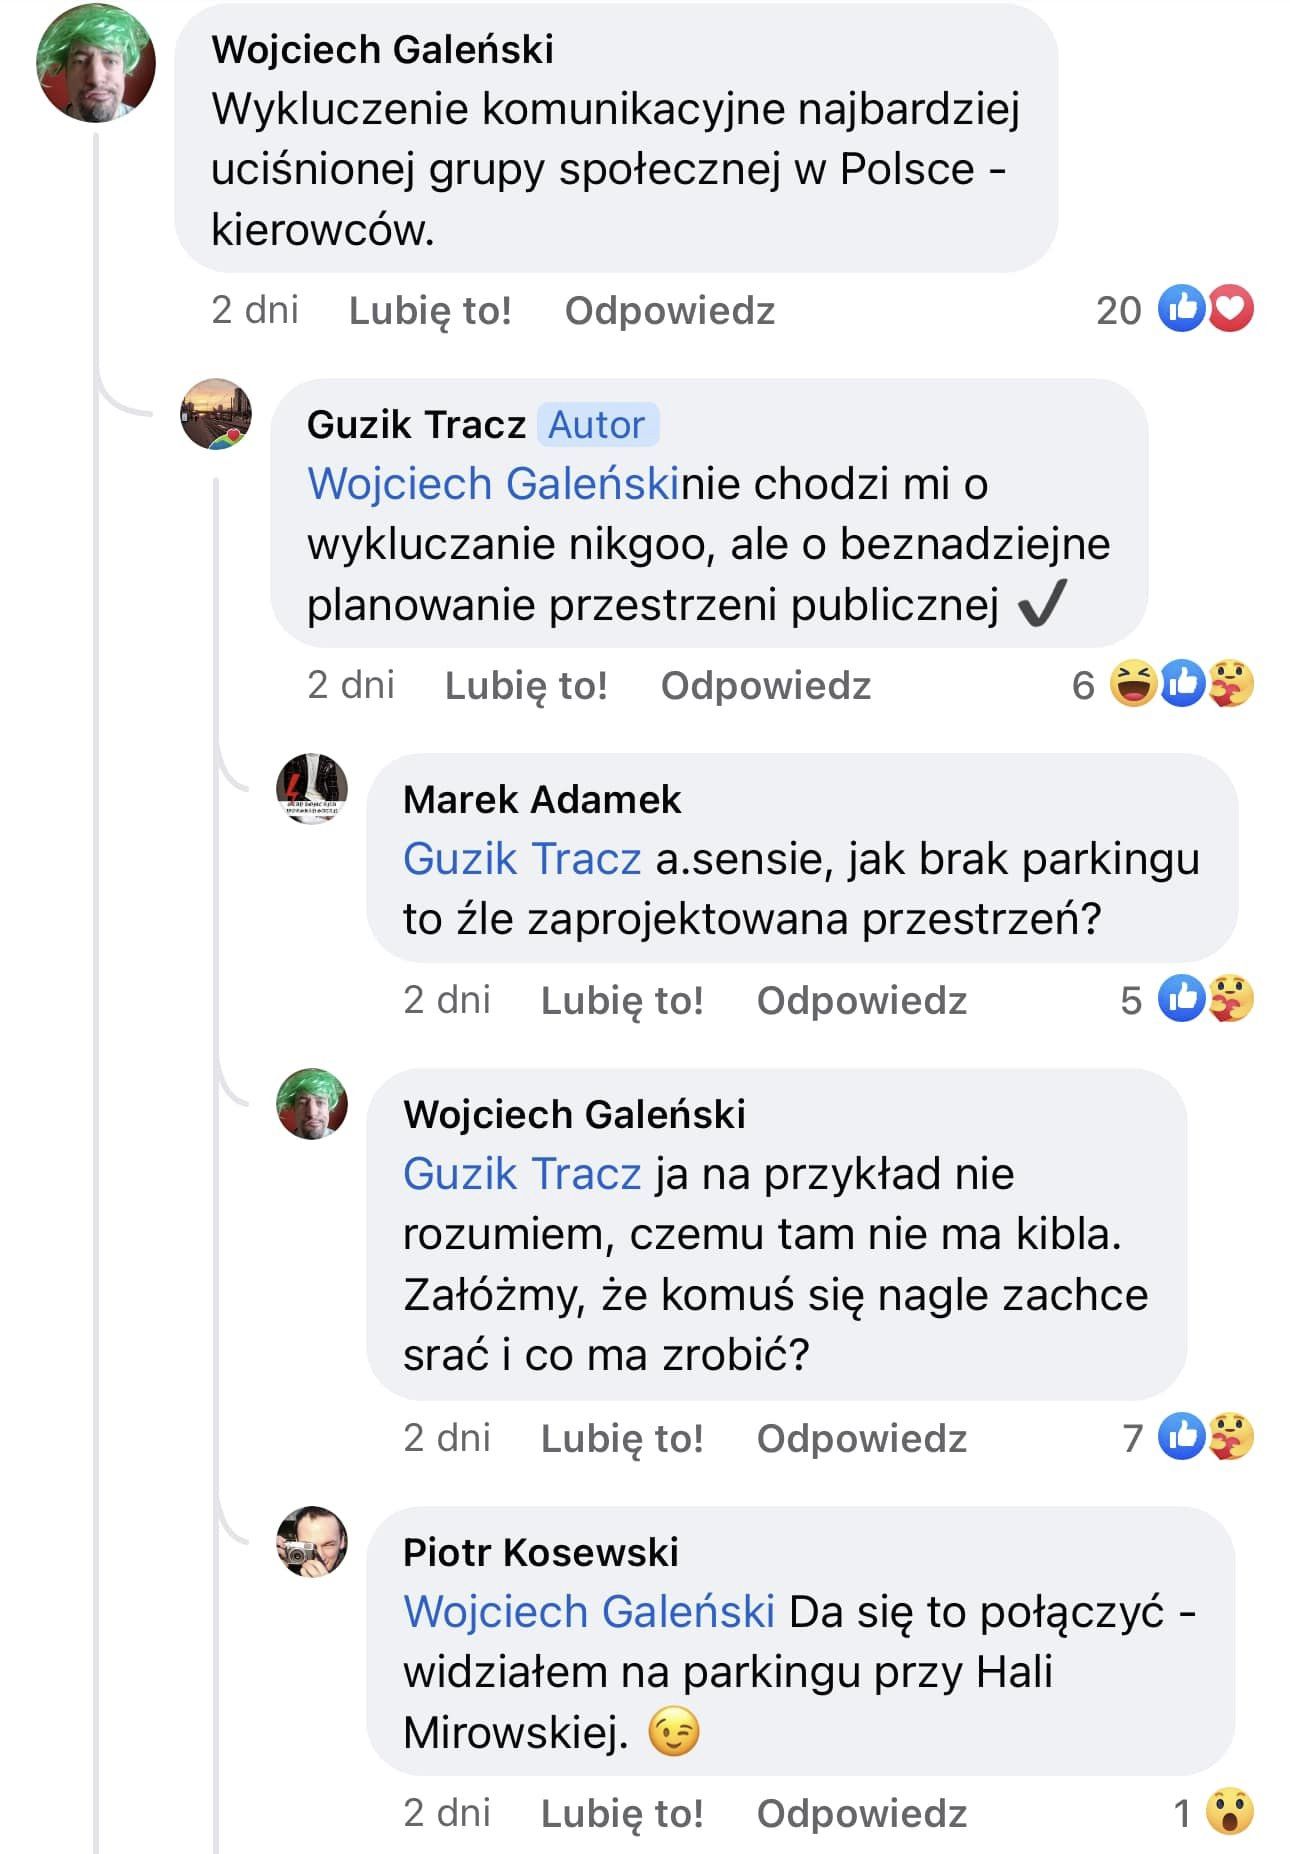Open the reaction icons on Guzik Tracz's reply

pos(1181,685)
